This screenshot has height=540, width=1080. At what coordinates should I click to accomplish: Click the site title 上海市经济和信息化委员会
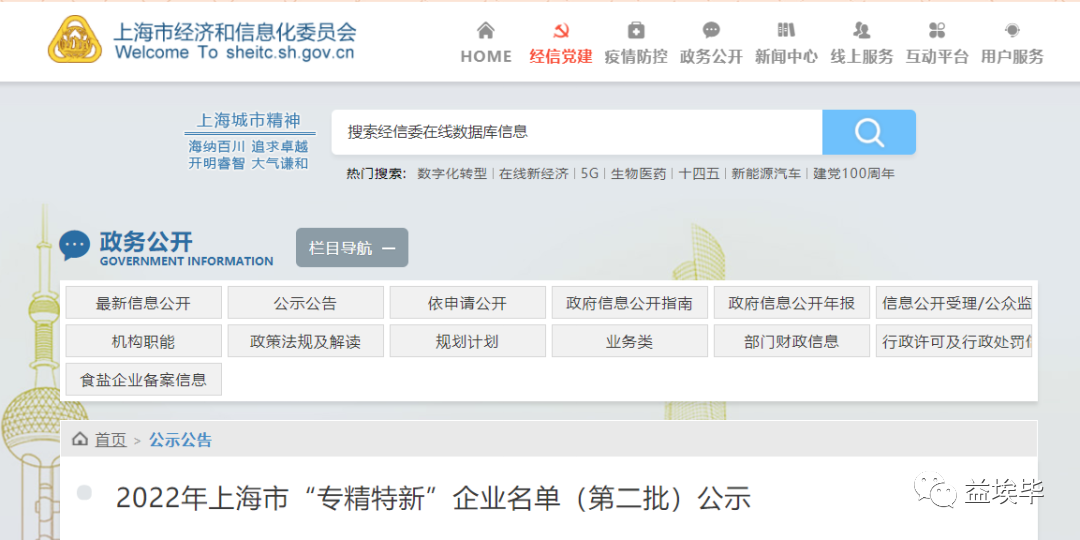[235, 31]
